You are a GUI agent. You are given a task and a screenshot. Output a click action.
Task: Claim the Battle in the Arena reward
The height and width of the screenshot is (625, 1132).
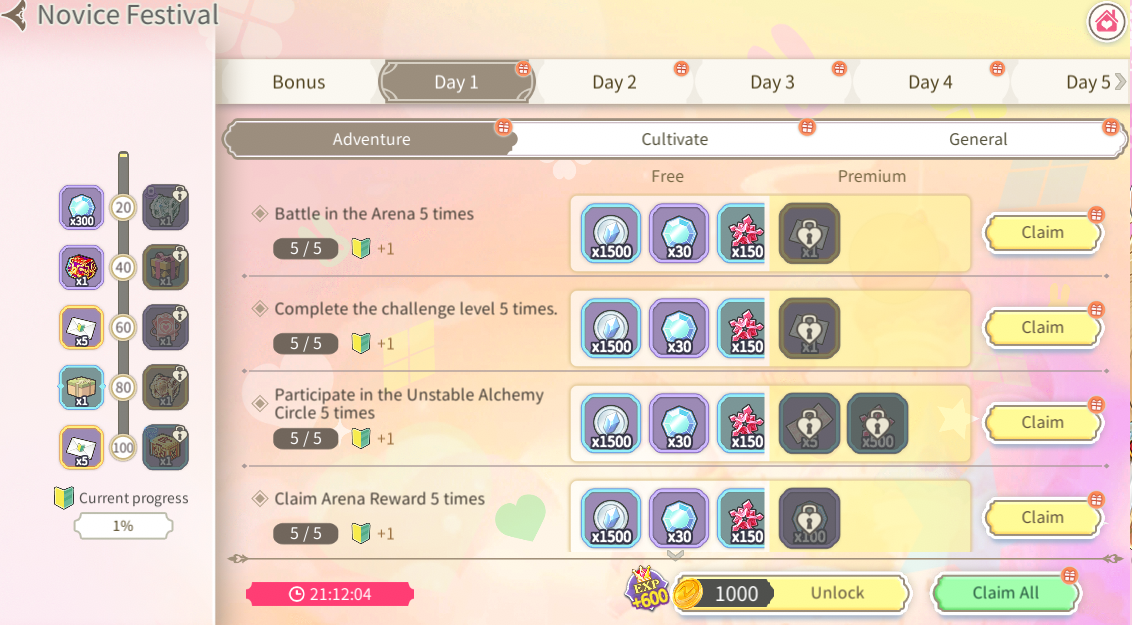point(1042,233)
